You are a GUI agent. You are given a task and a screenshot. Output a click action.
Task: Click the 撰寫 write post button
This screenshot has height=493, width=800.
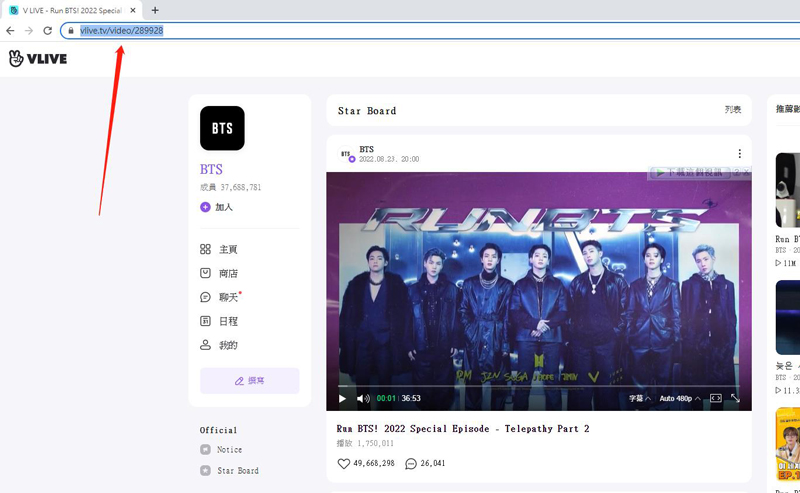point(249,381)
